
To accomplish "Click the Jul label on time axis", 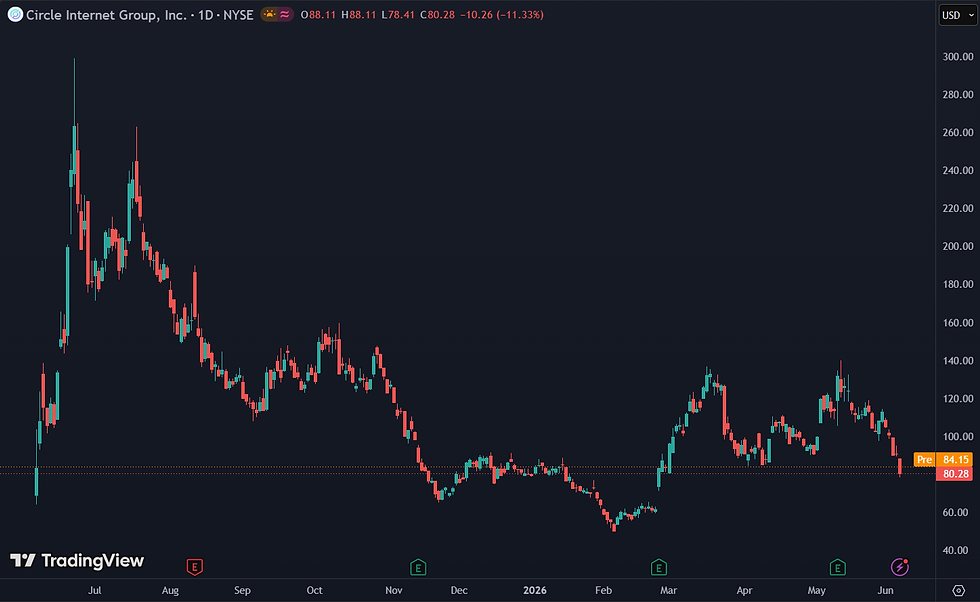I will pos(94,590).
